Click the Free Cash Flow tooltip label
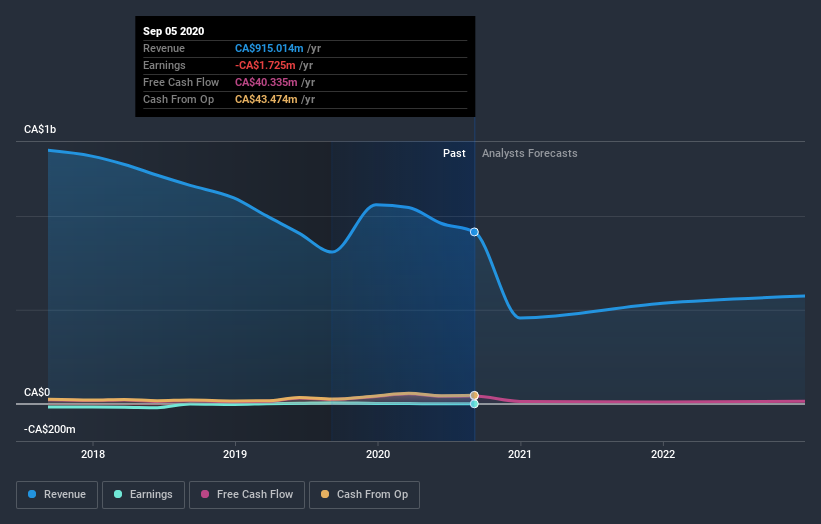Viewport: 821px width, 524px height. click(x=181, y=82)
